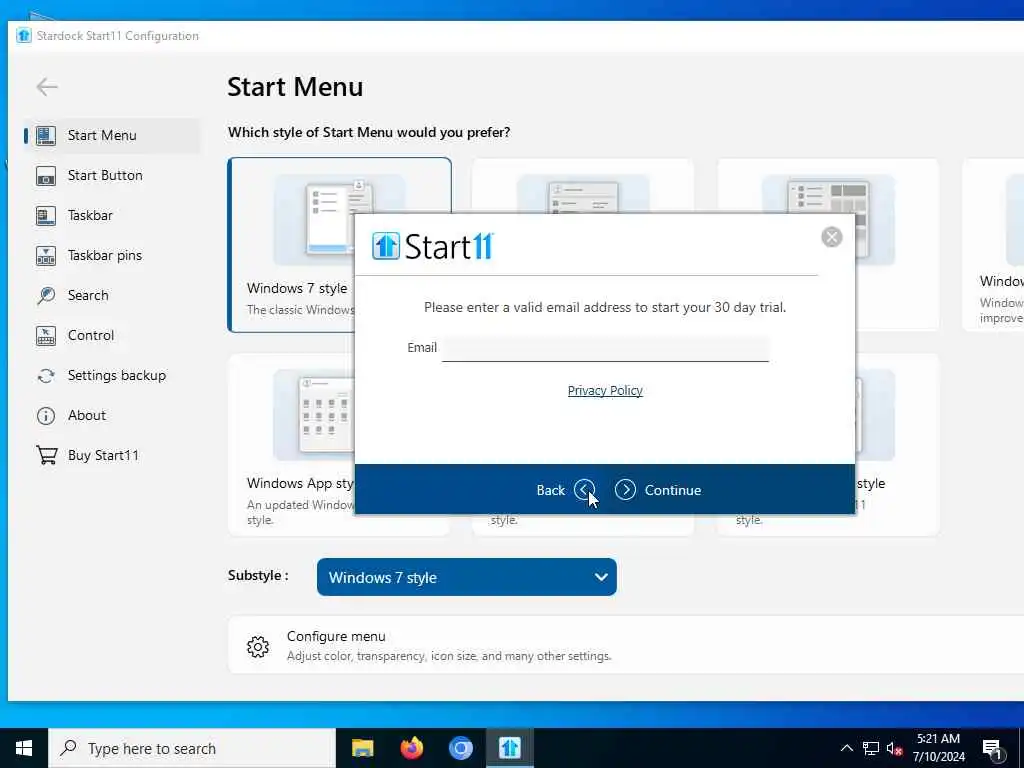Click the Taskbar sidebar icon
This screenshot has height=768, width=1024.
(46, 216)
